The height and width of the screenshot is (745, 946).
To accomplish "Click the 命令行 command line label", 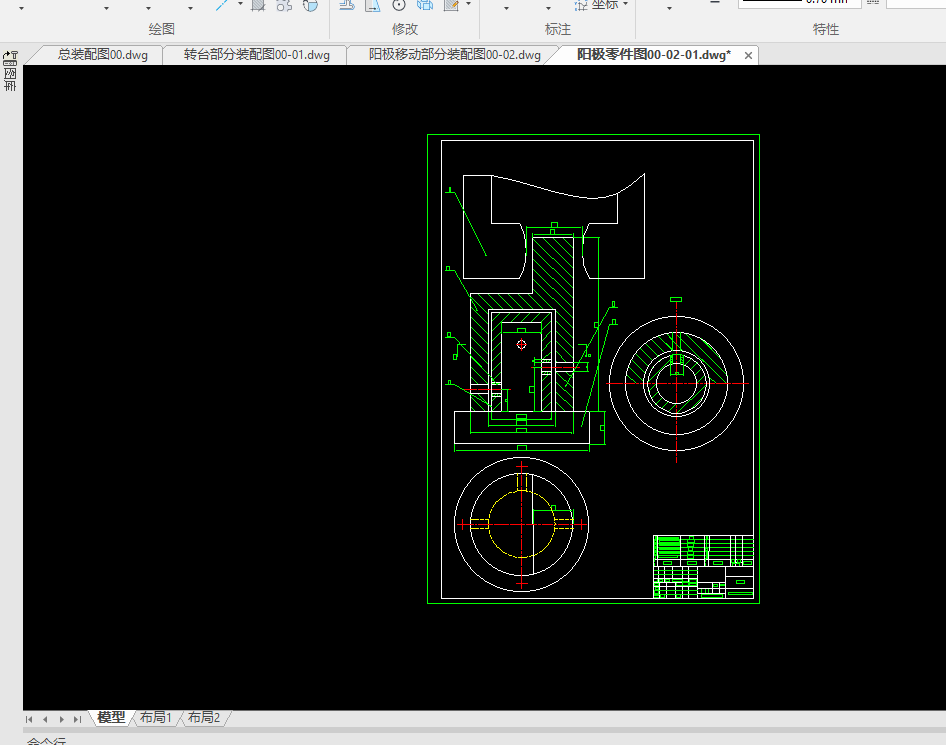I will click(46, 741).
